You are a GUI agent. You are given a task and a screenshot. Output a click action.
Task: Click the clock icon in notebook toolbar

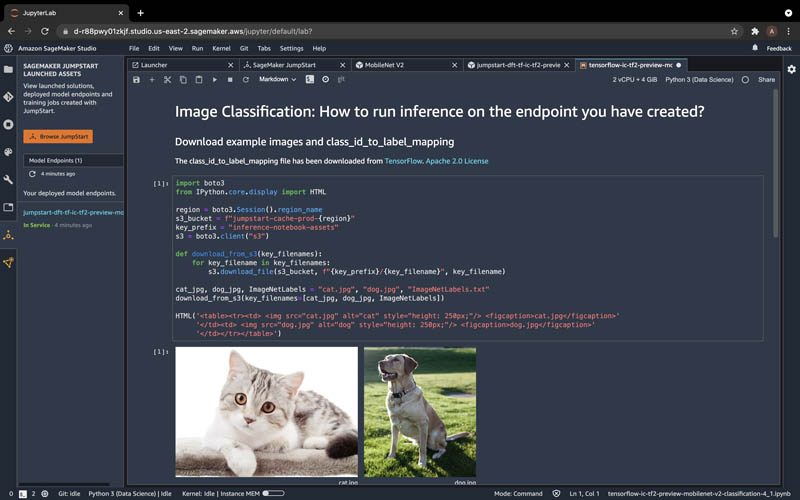[326, 80]
